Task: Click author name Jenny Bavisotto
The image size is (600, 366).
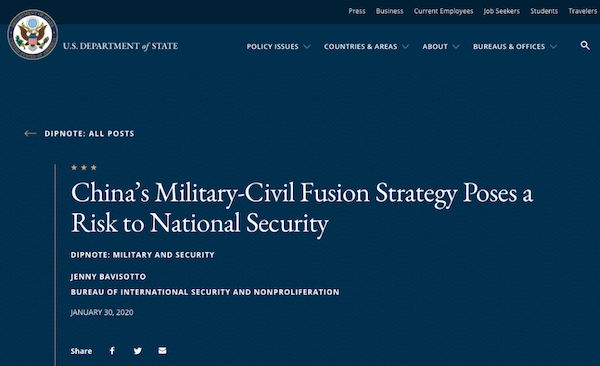Action: click(x=108, y=276)
